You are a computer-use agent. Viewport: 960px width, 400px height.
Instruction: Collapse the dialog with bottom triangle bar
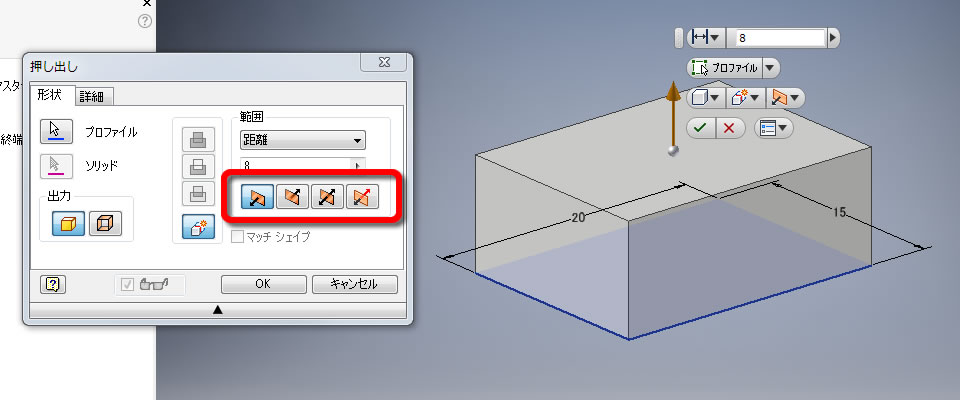click(217, 311)
